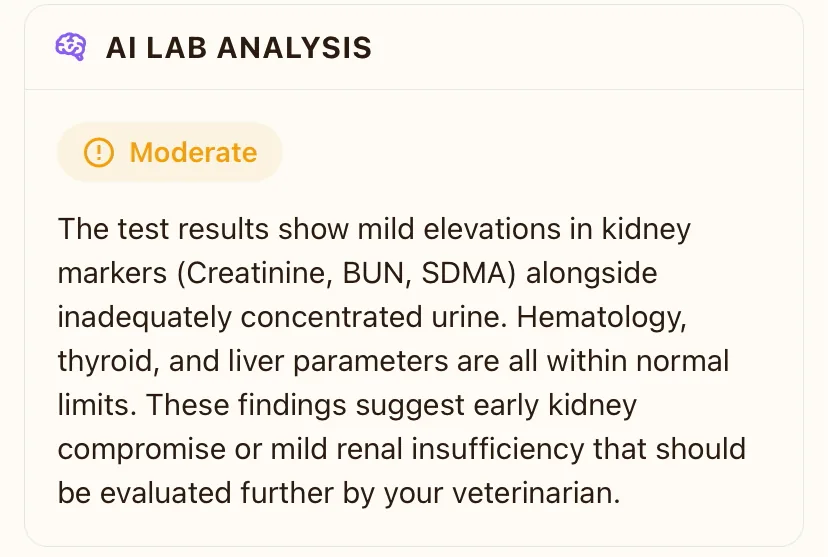This screenshot has height=557, width=828.
Task: Select the Moderate severity badge
Action: 170,153
